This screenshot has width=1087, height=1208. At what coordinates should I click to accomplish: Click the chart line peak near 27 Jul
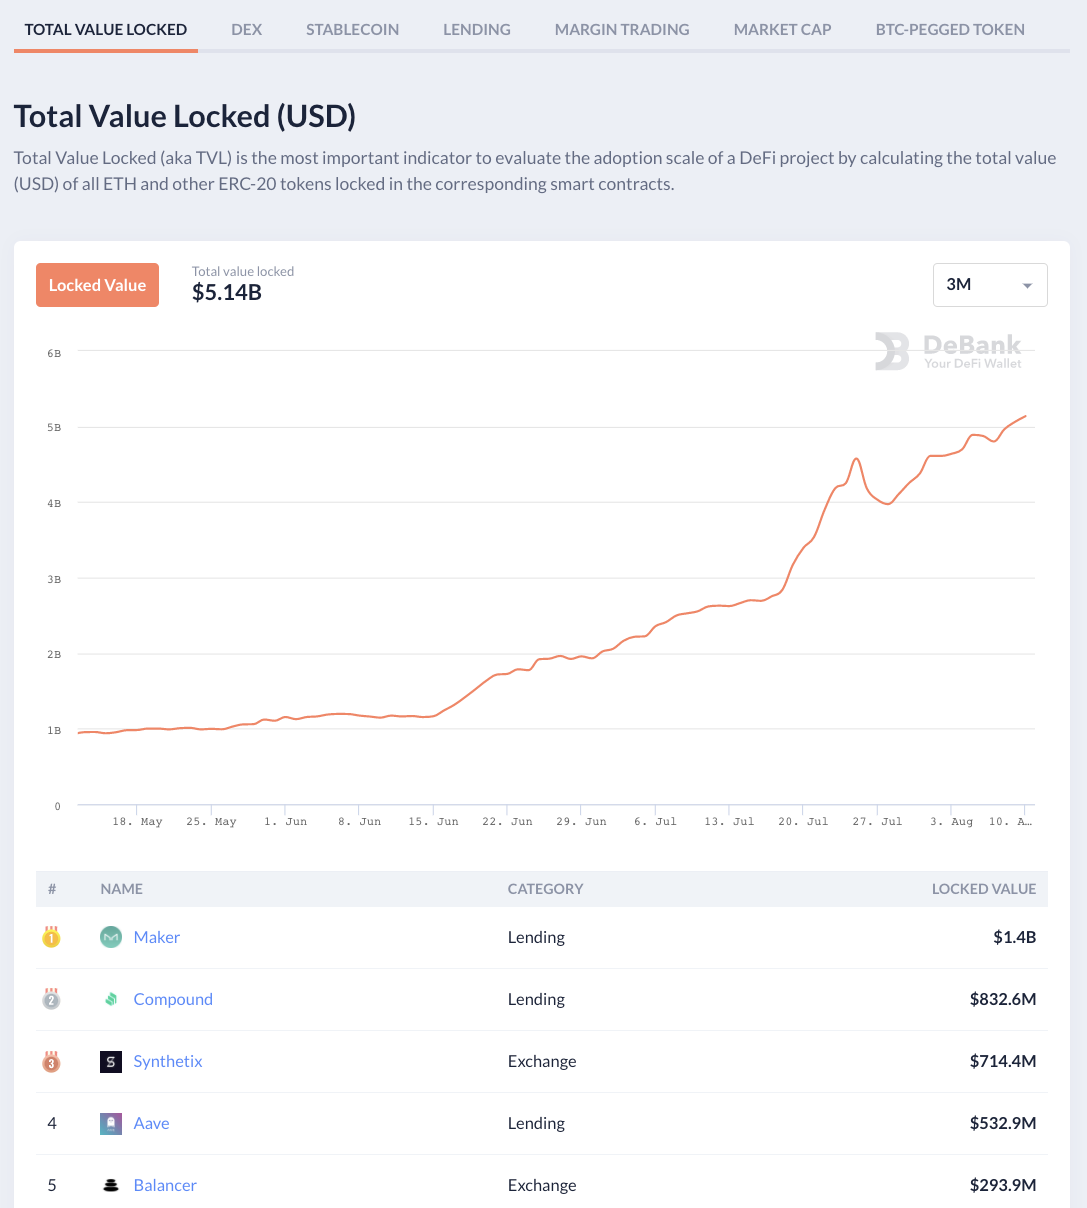coord(856,459)
